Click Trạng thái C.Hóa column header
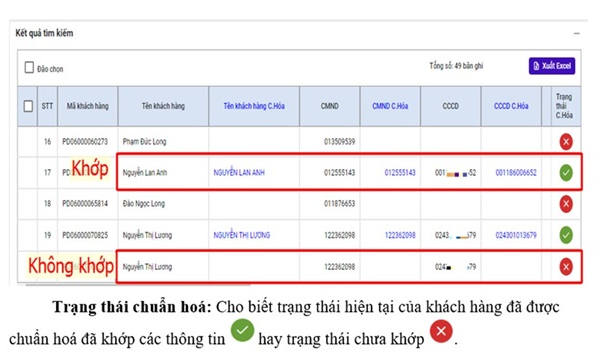This screenshot has height=364, width=606. 565,106
